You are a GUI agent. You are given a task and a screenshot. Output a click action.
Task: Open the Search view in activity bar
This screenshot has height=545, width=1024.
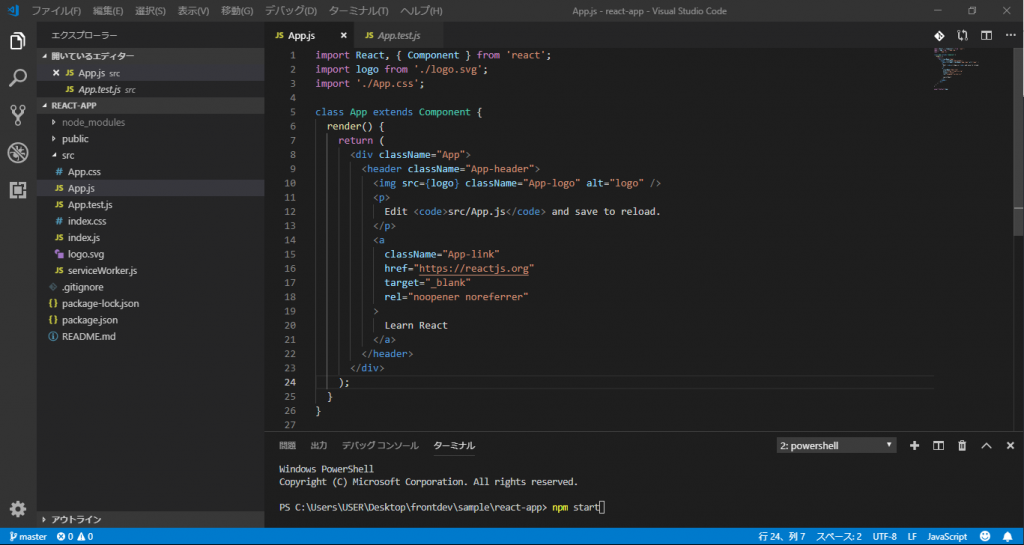tap(18, 79)
